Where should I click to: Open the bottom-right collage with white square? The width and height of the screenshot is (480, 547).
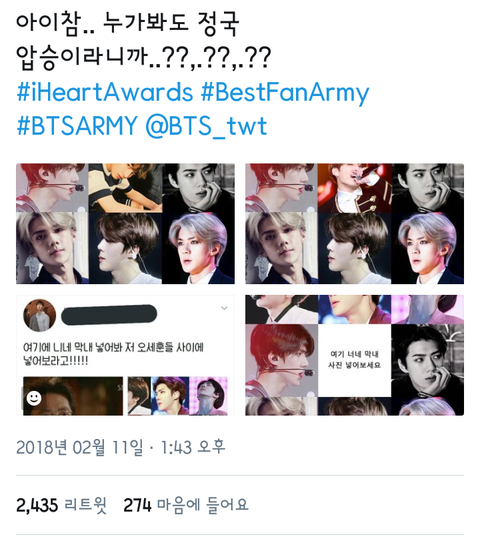[x=354, y=355]
